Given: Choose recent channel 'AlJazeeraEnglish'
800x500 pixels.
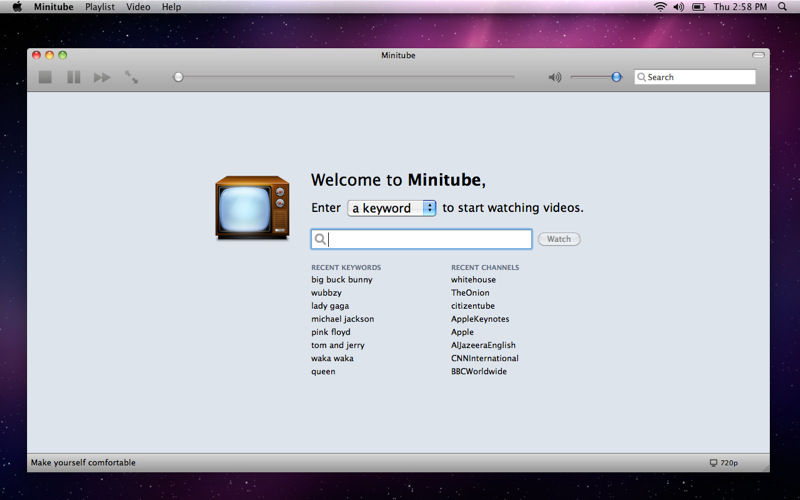Looking at the screenshot, I should [x=483, y=345].
